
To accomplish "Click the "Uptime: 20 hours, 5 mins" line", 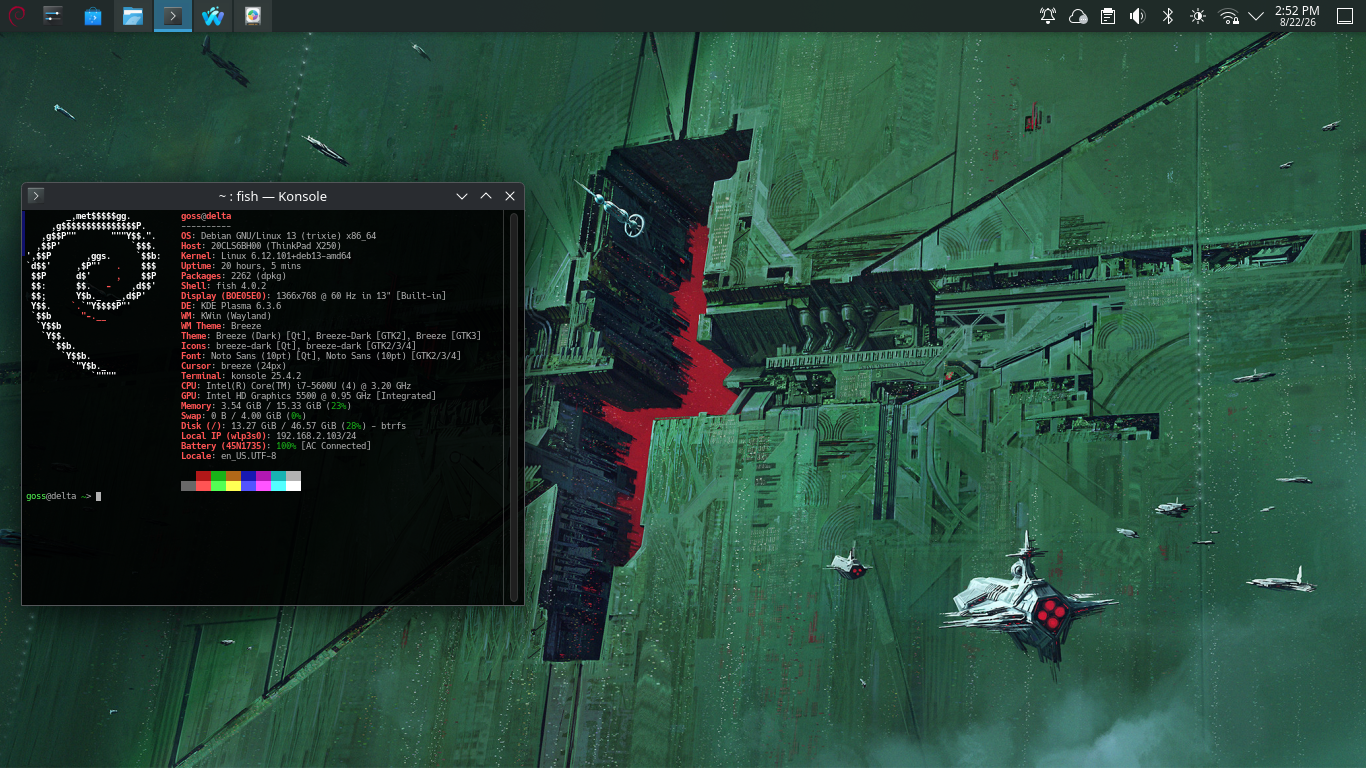I will 241,266.
